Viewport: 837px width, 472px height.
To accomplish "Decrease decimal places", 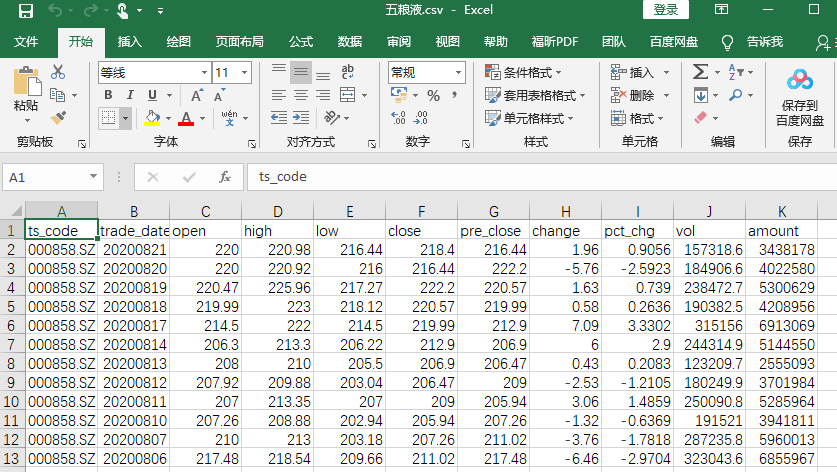I will (421, 118).
